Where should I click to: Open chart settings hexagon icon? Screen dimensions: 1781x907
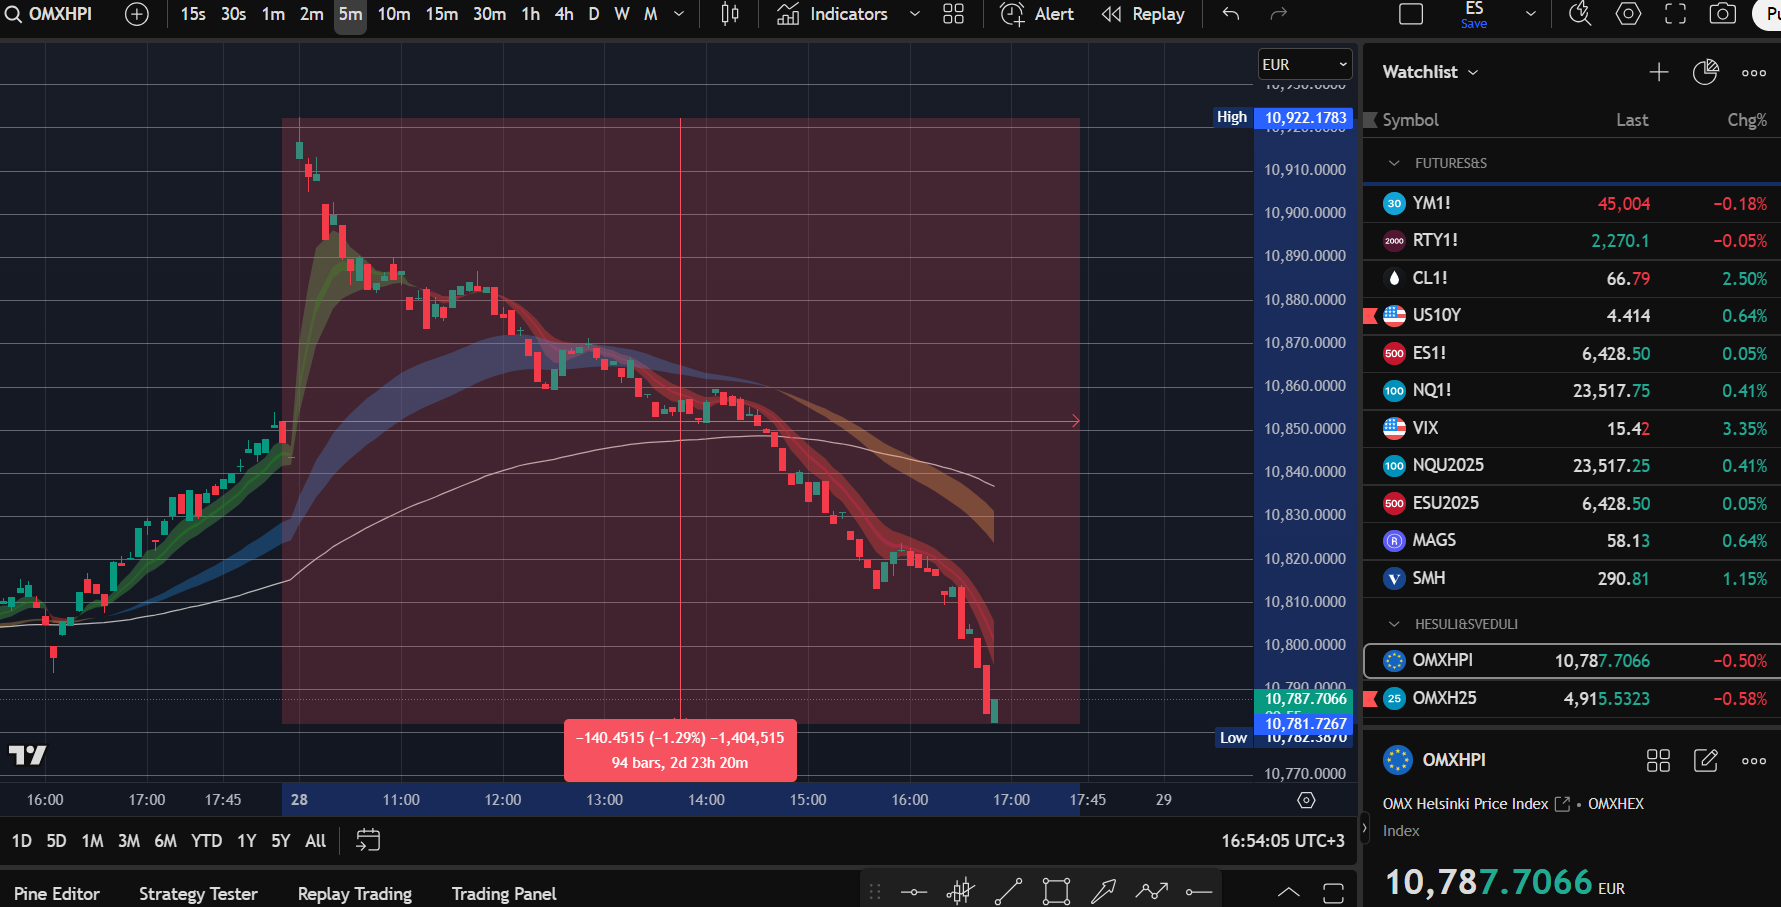pos(1628,14)
